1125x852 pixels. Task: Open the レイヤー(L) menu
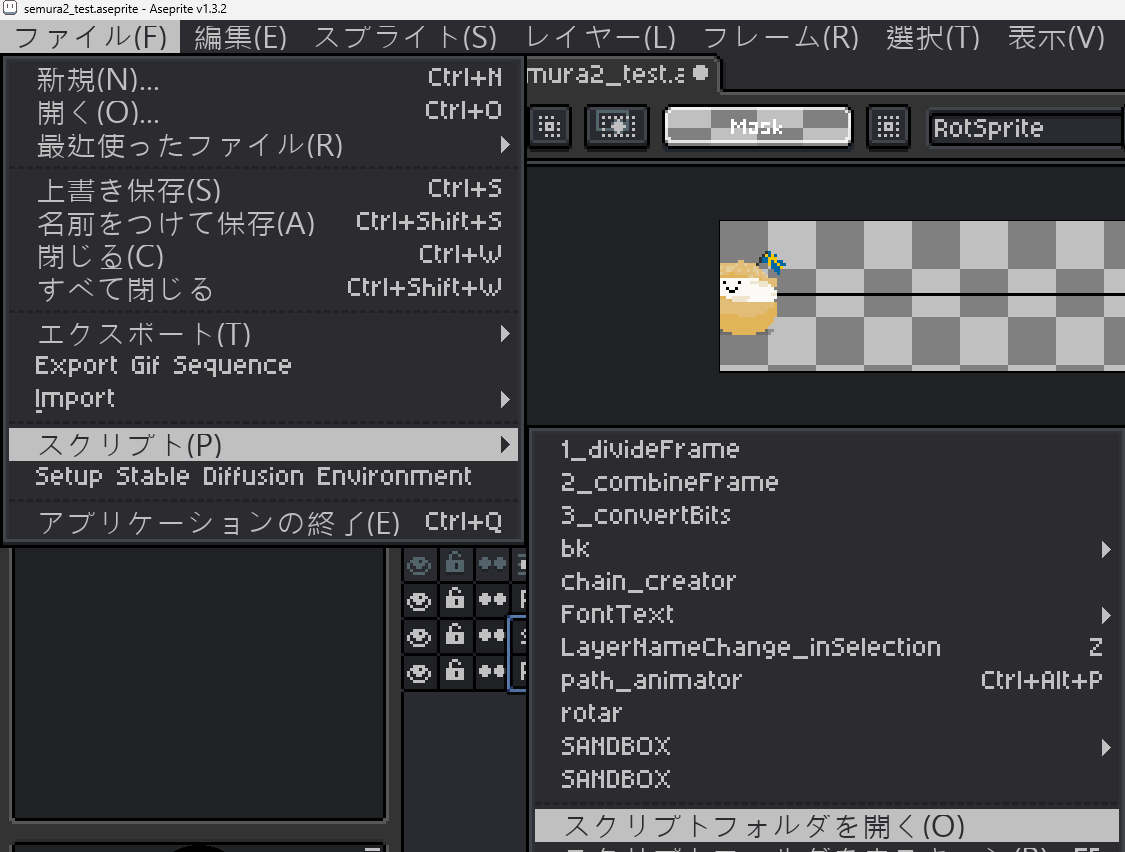[601, 37]
